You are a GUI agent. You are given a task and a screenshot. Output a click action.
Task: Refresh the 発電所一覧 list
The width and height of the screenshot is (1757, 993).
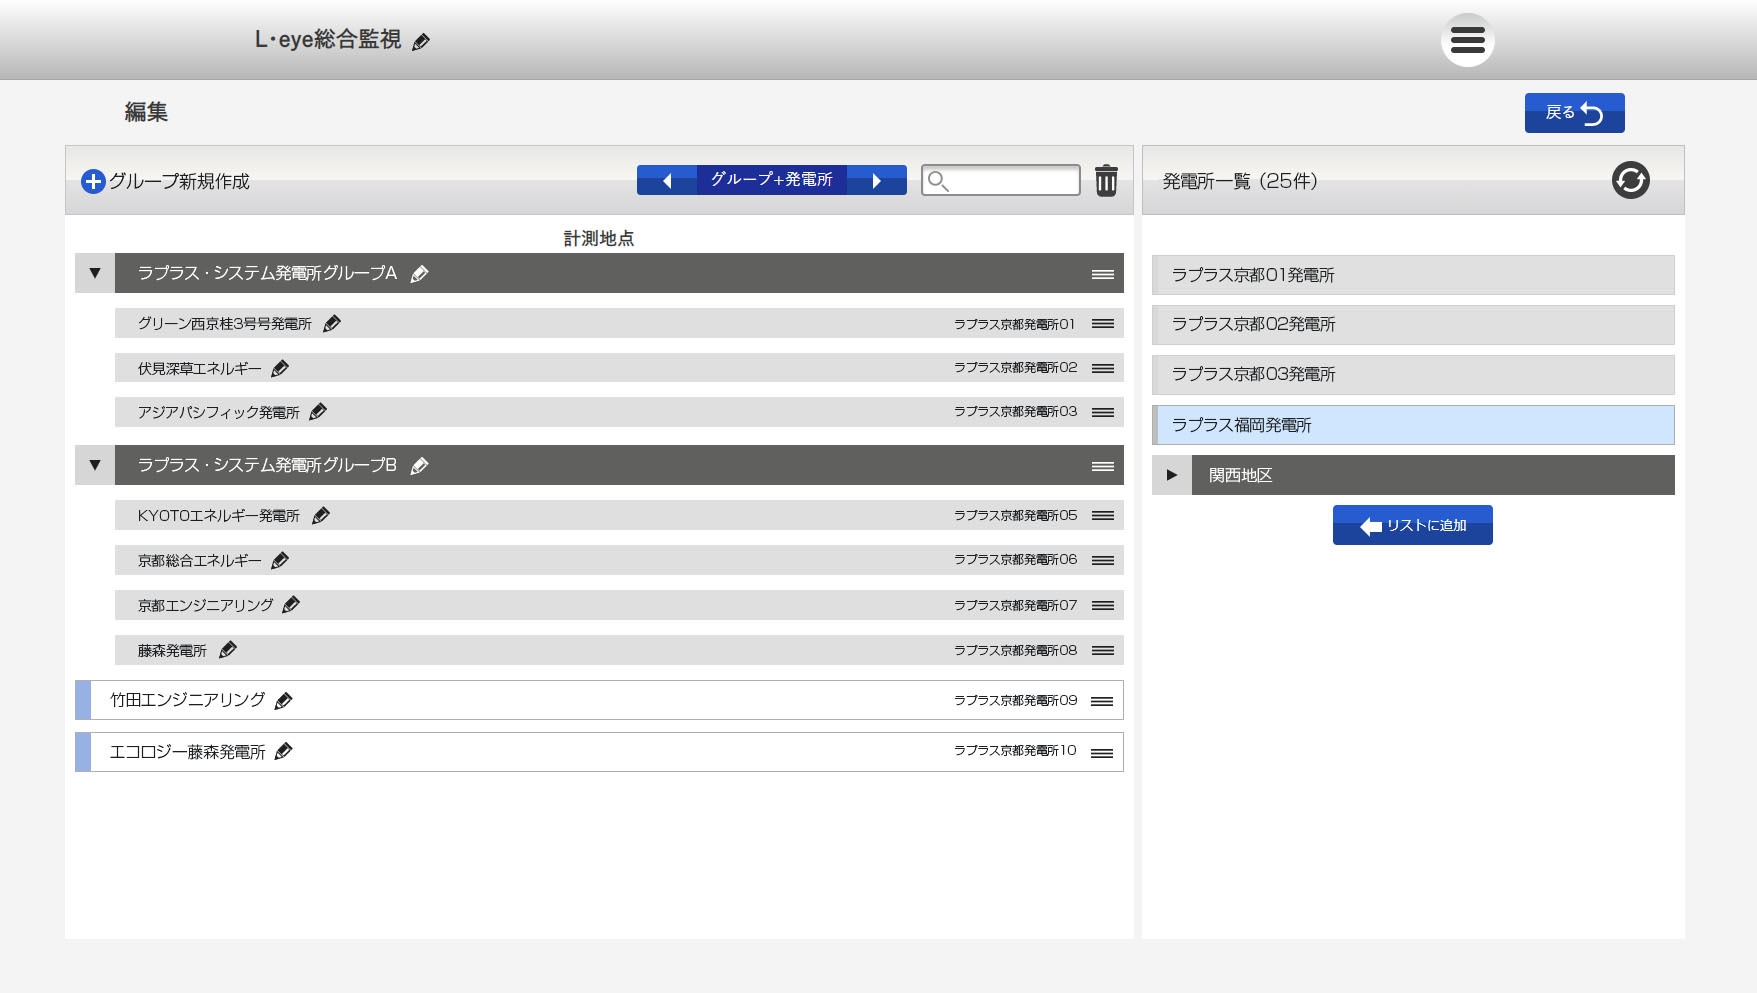pyautogui.click(x=1630, y=181)
